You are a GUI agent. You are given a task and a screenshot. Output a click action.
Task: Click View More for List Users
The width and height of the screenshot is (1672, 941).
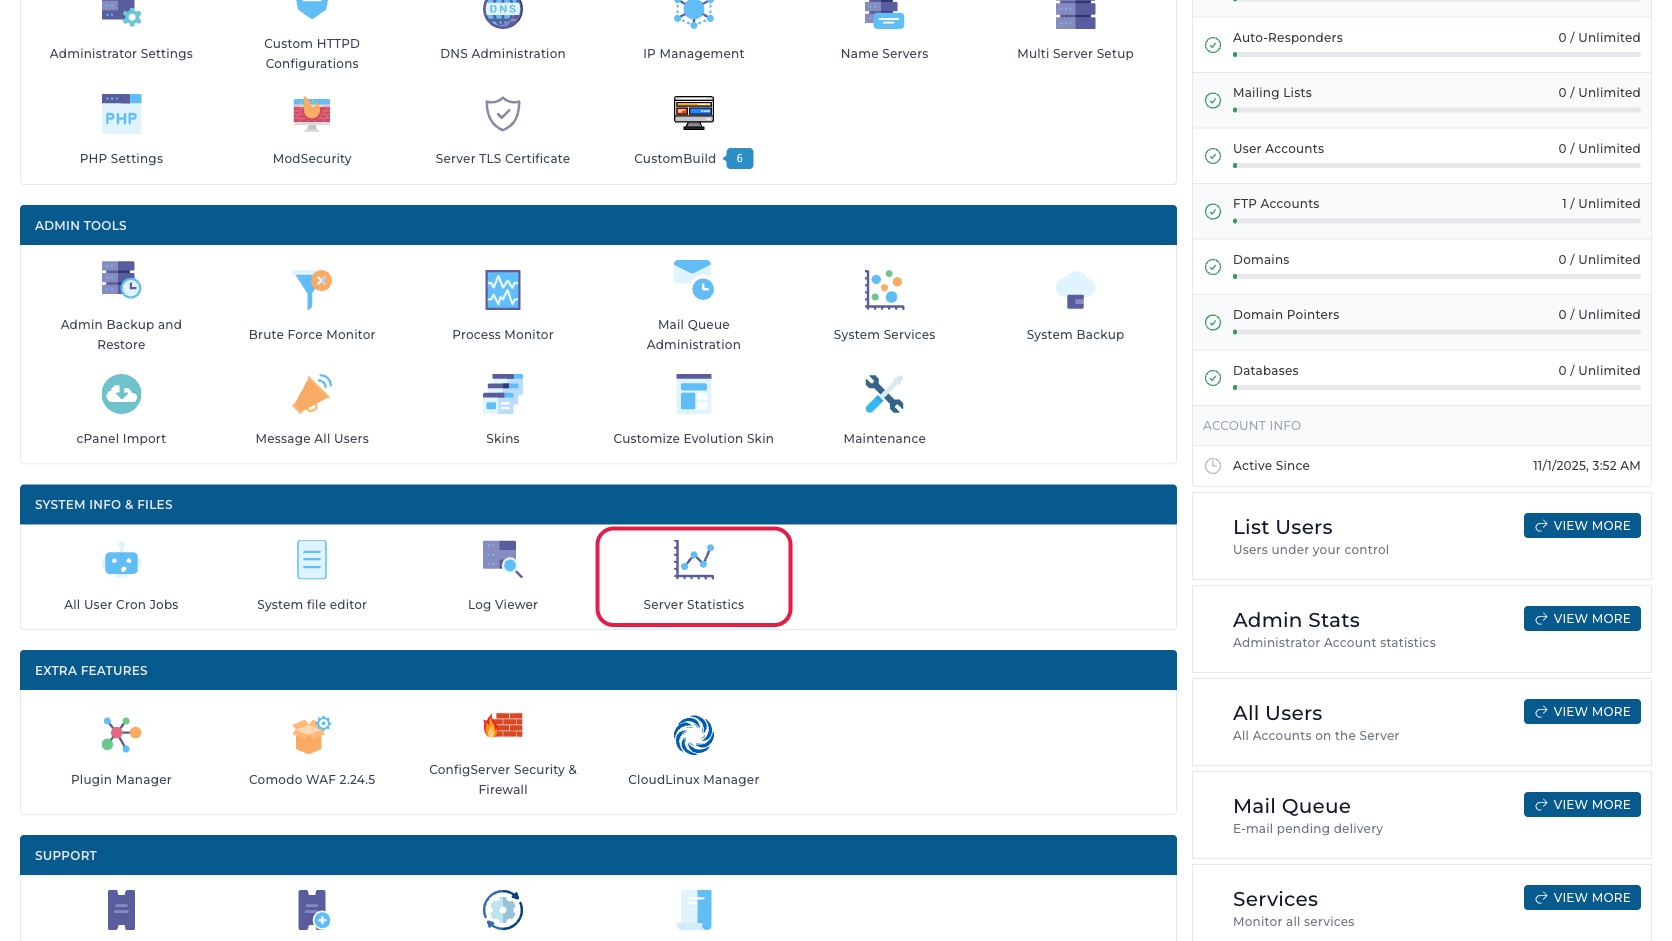(1582, 526)
